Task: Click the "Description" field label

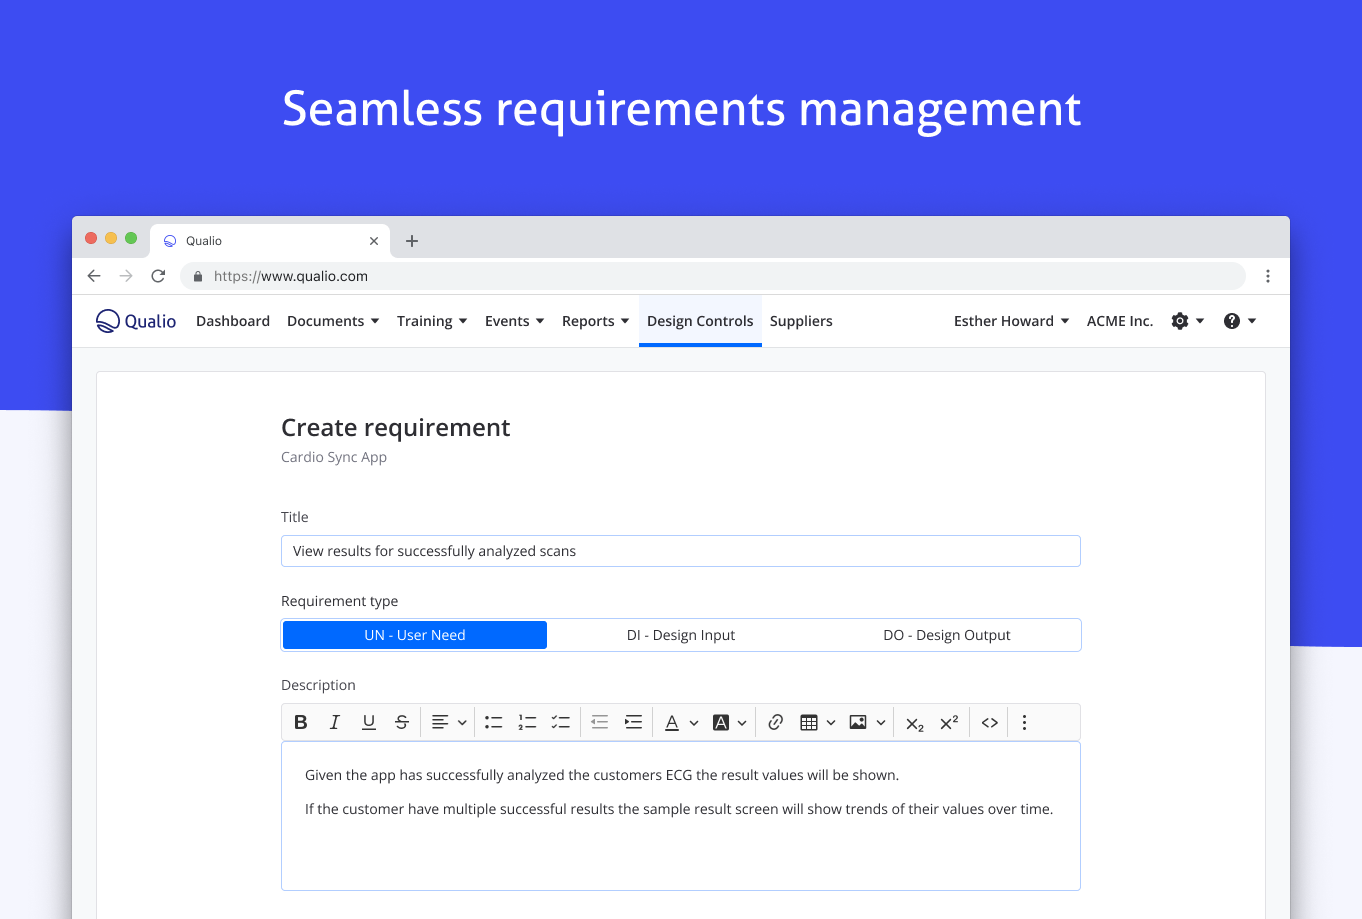Action: point(318,685)
